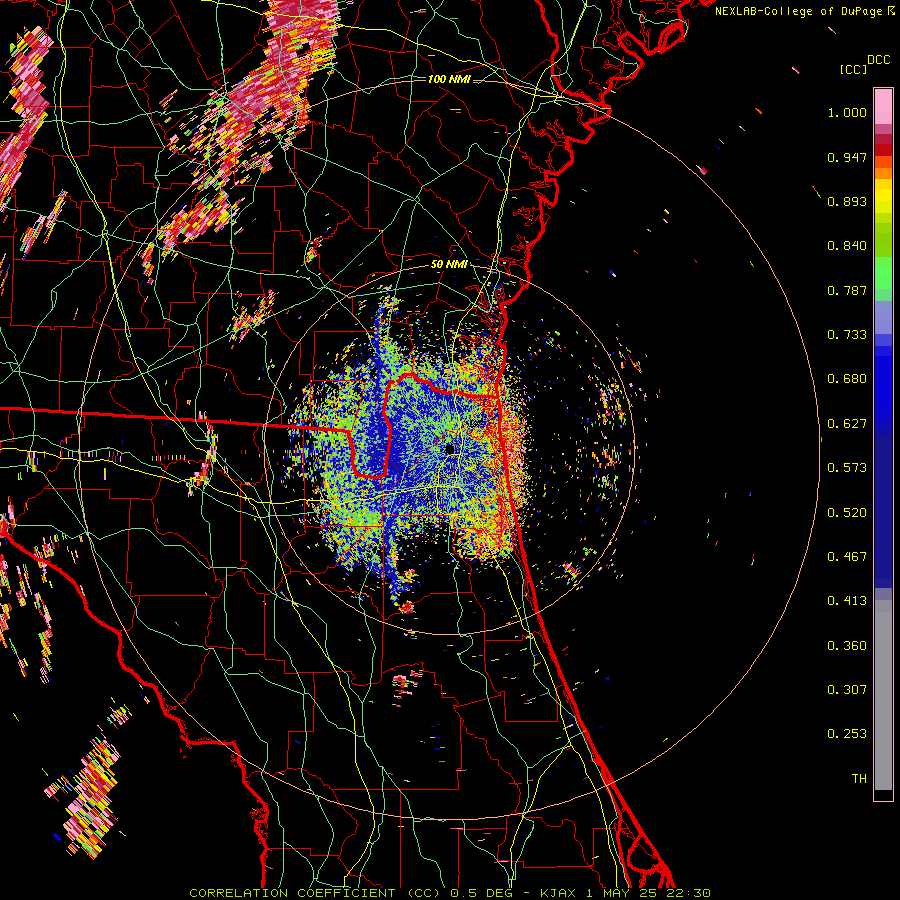Click the [CC] unit label
The width and height of the screenshot is (900, 900).
point(853,69)
